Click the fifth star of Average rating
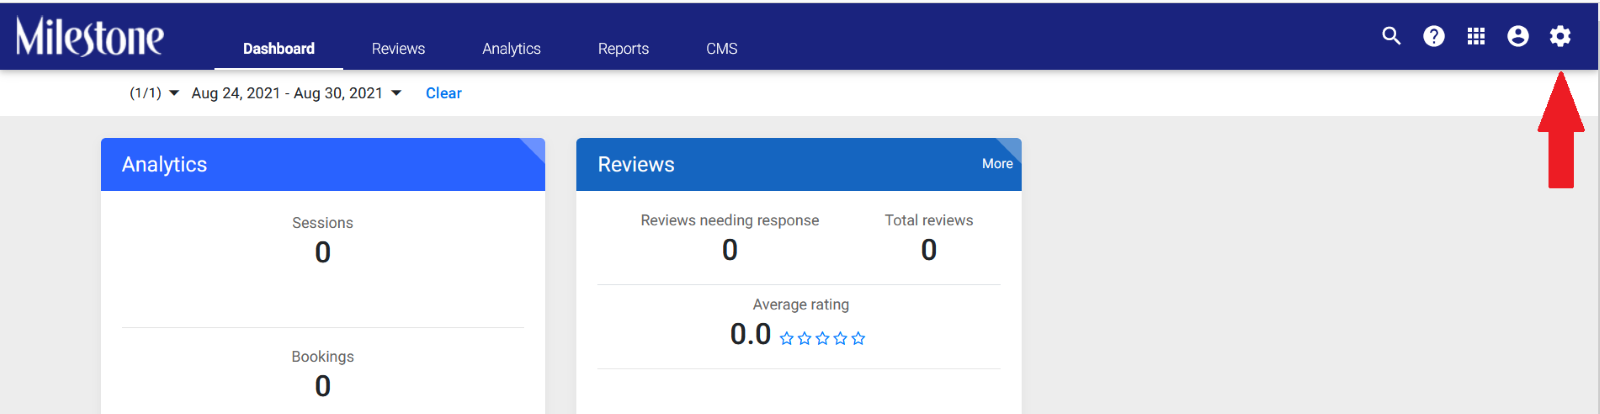Viewport: 1600px width, 414px height. [858, 338]
